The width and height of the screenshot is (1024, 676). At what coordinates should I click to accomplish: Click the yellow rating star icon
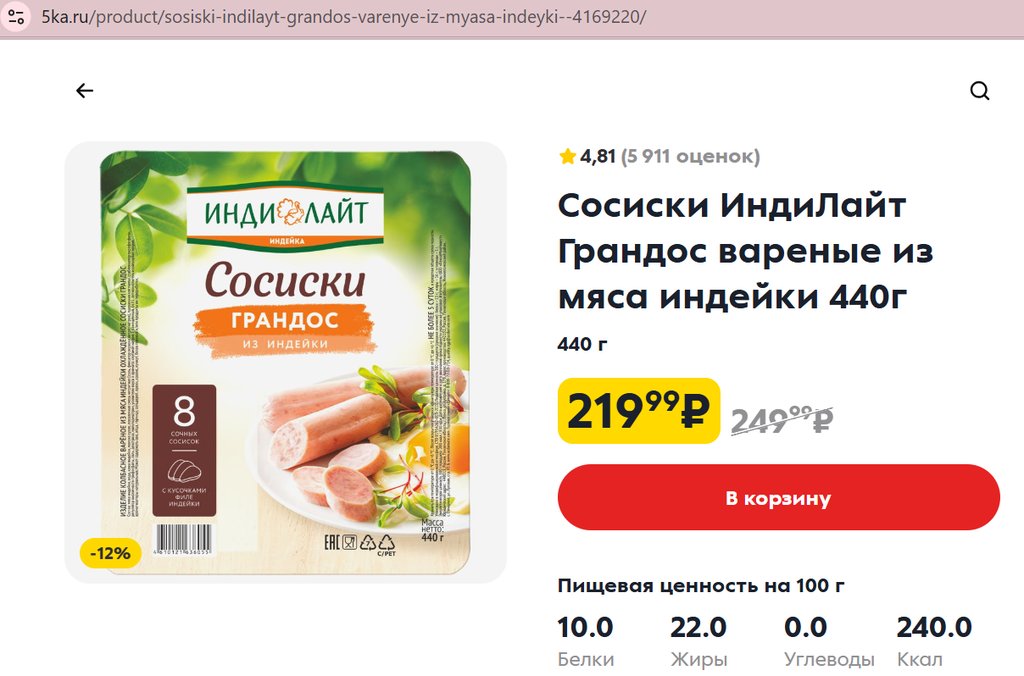pyautogui.click(x=568, y=156)
